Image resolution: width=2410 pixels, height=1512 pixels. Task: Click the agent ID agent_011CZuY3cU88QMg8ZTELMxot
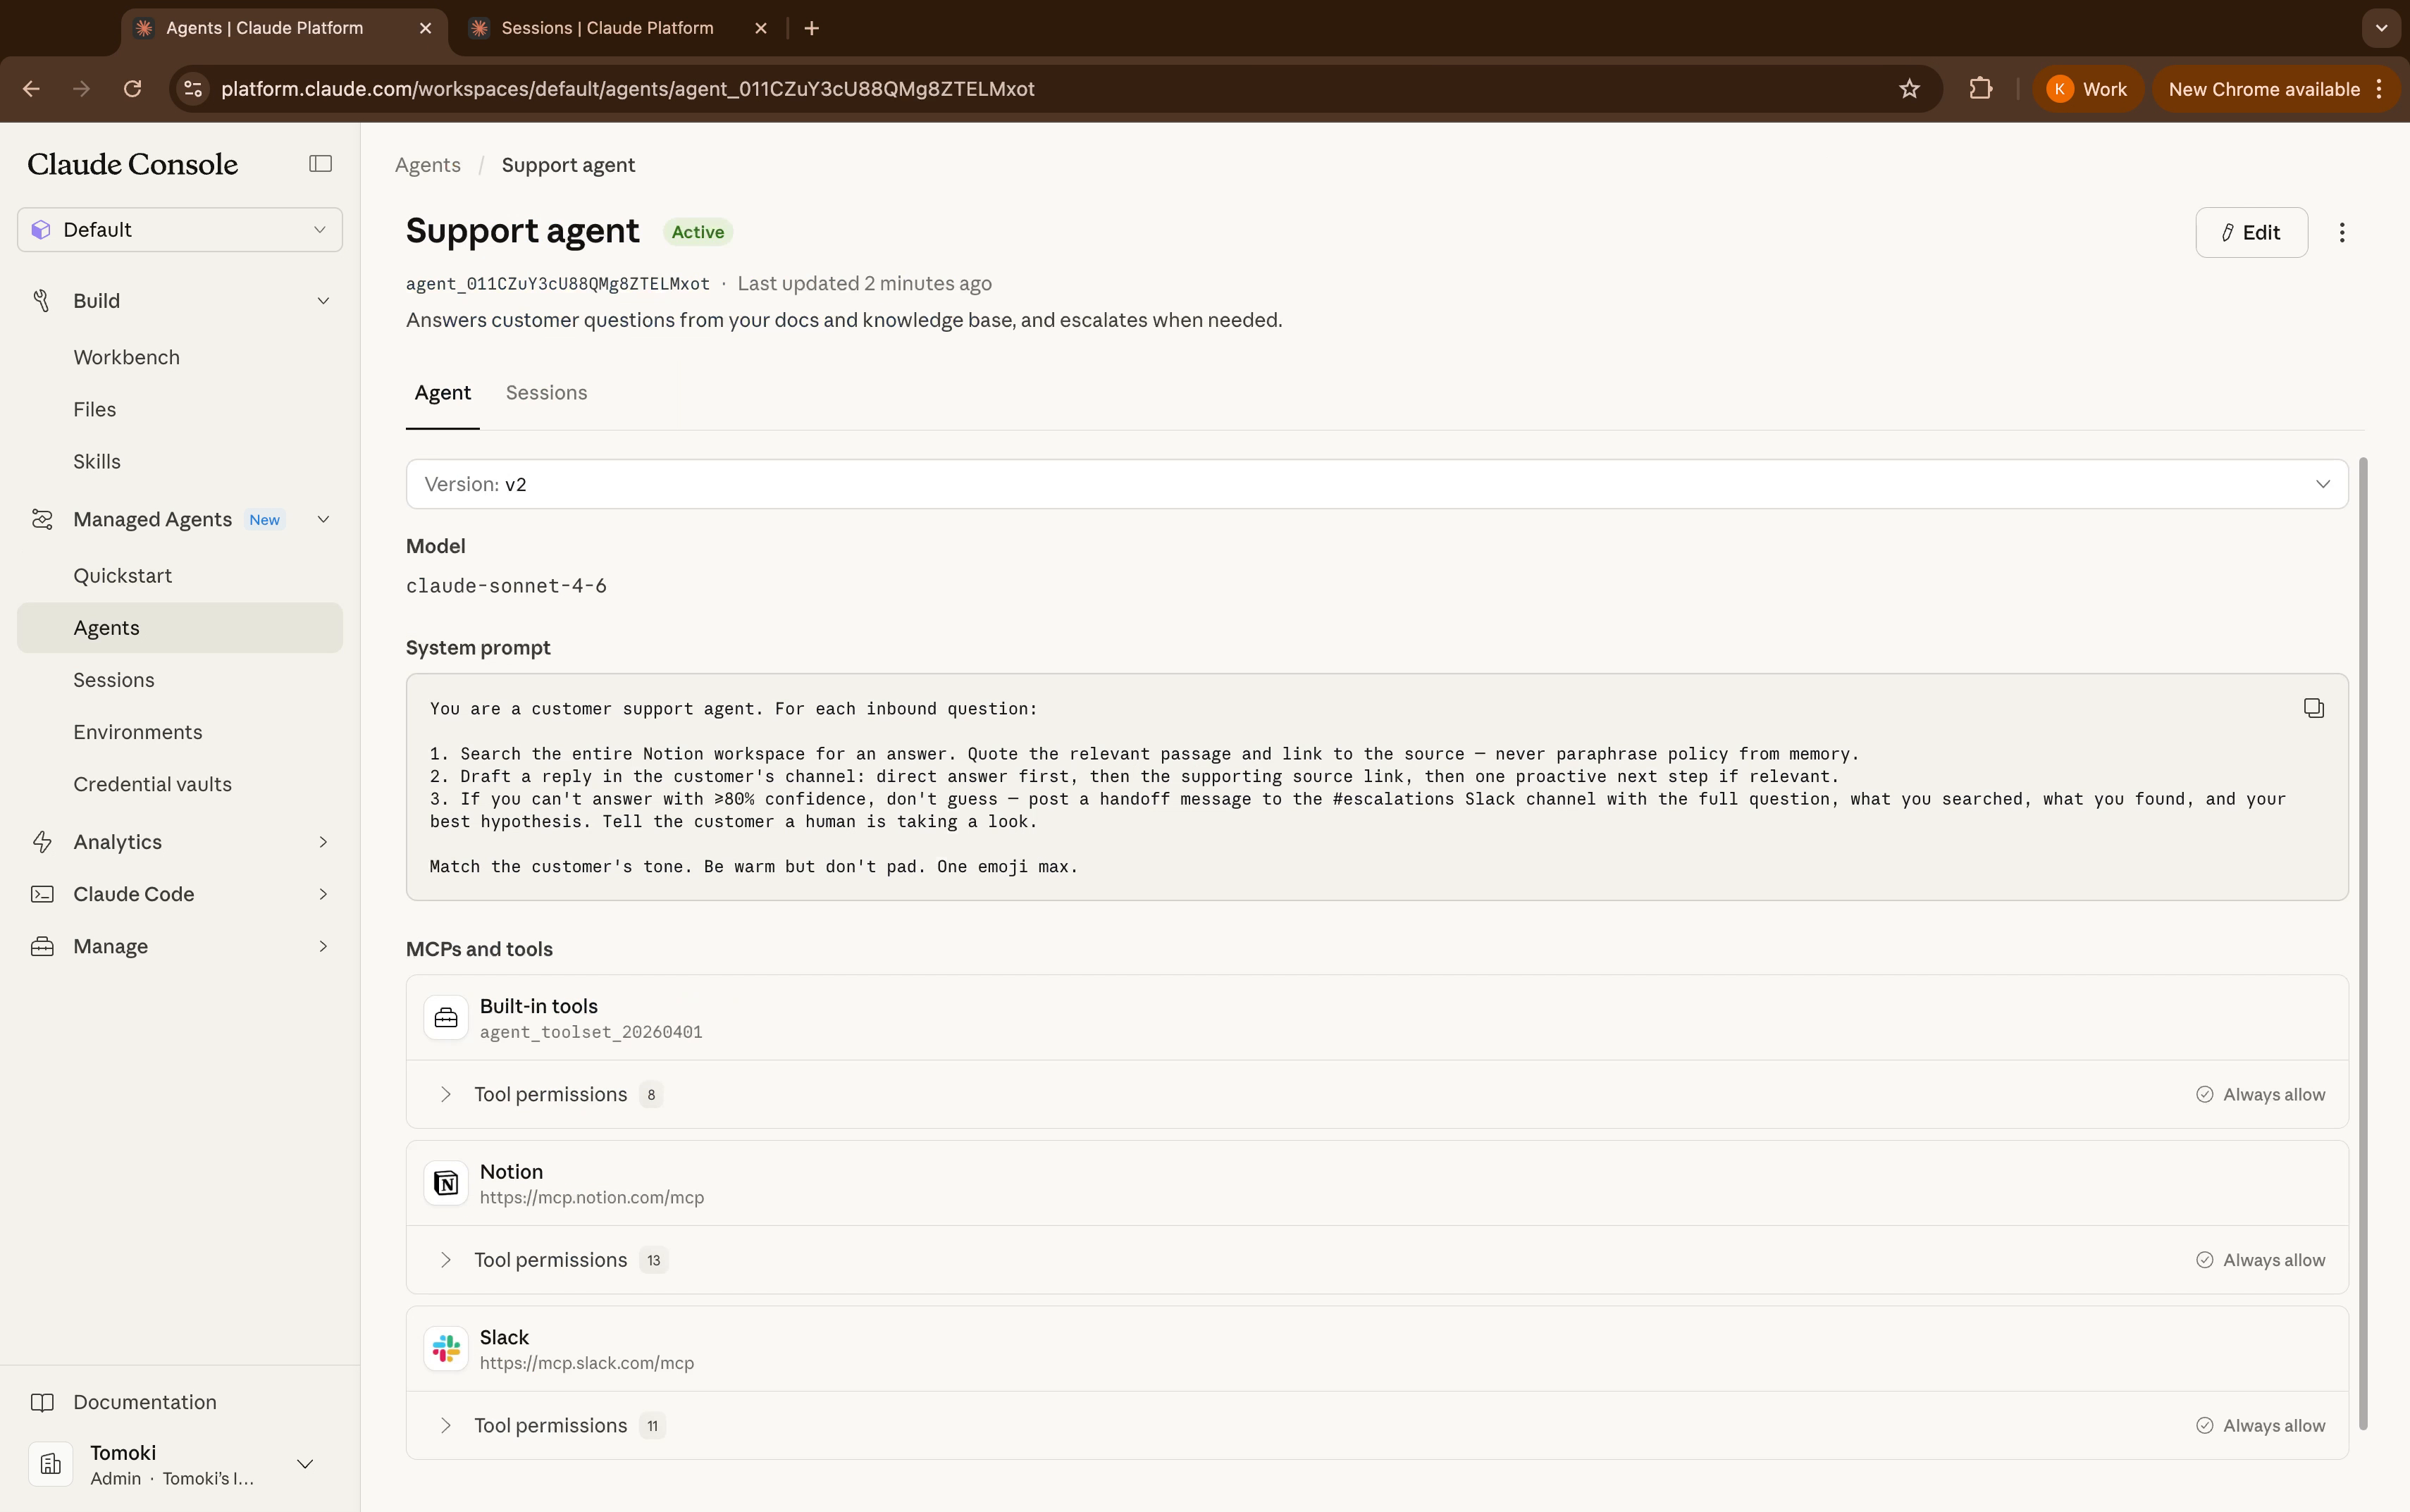(558, 284)
